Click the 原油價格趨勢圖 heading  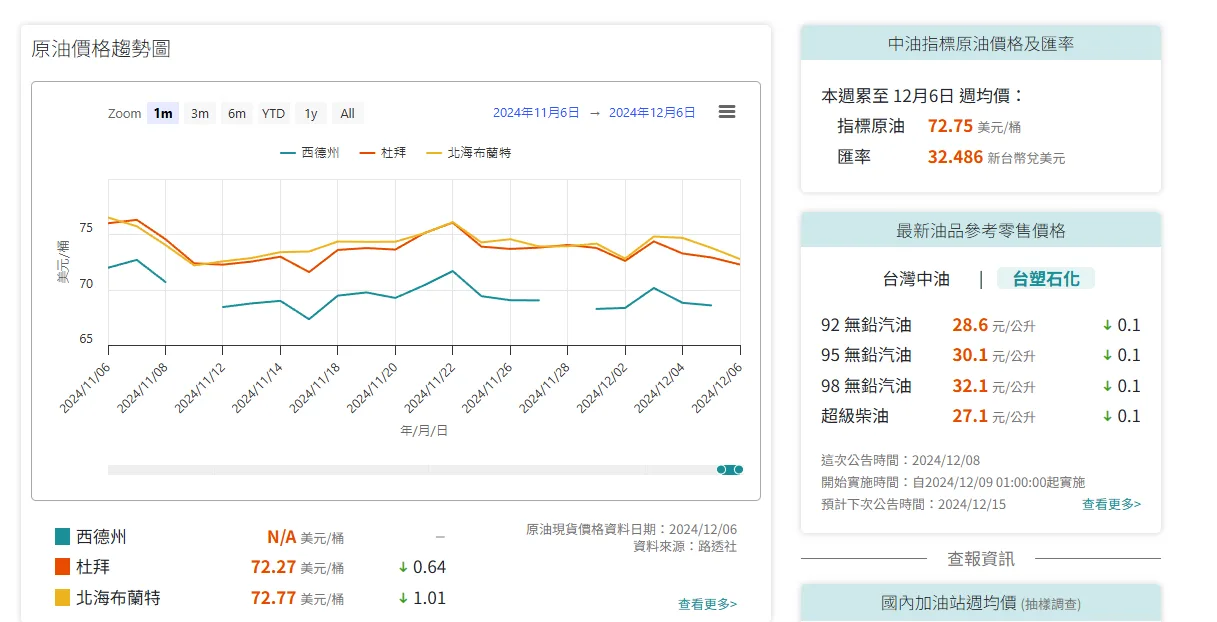101,49
